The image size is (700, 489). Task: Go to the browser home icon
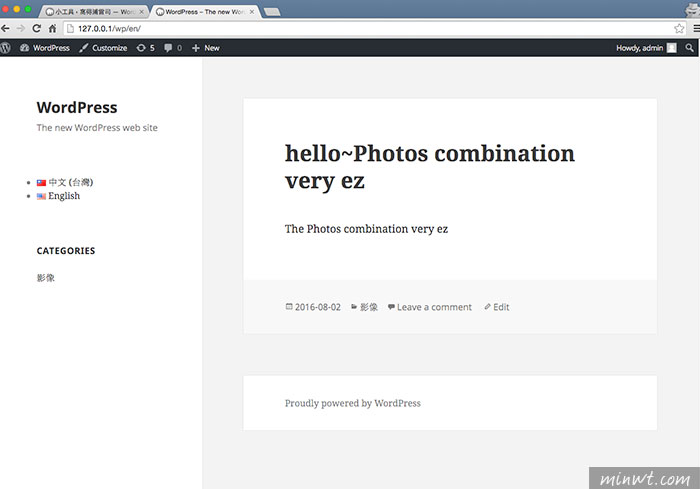pos(53,29)
